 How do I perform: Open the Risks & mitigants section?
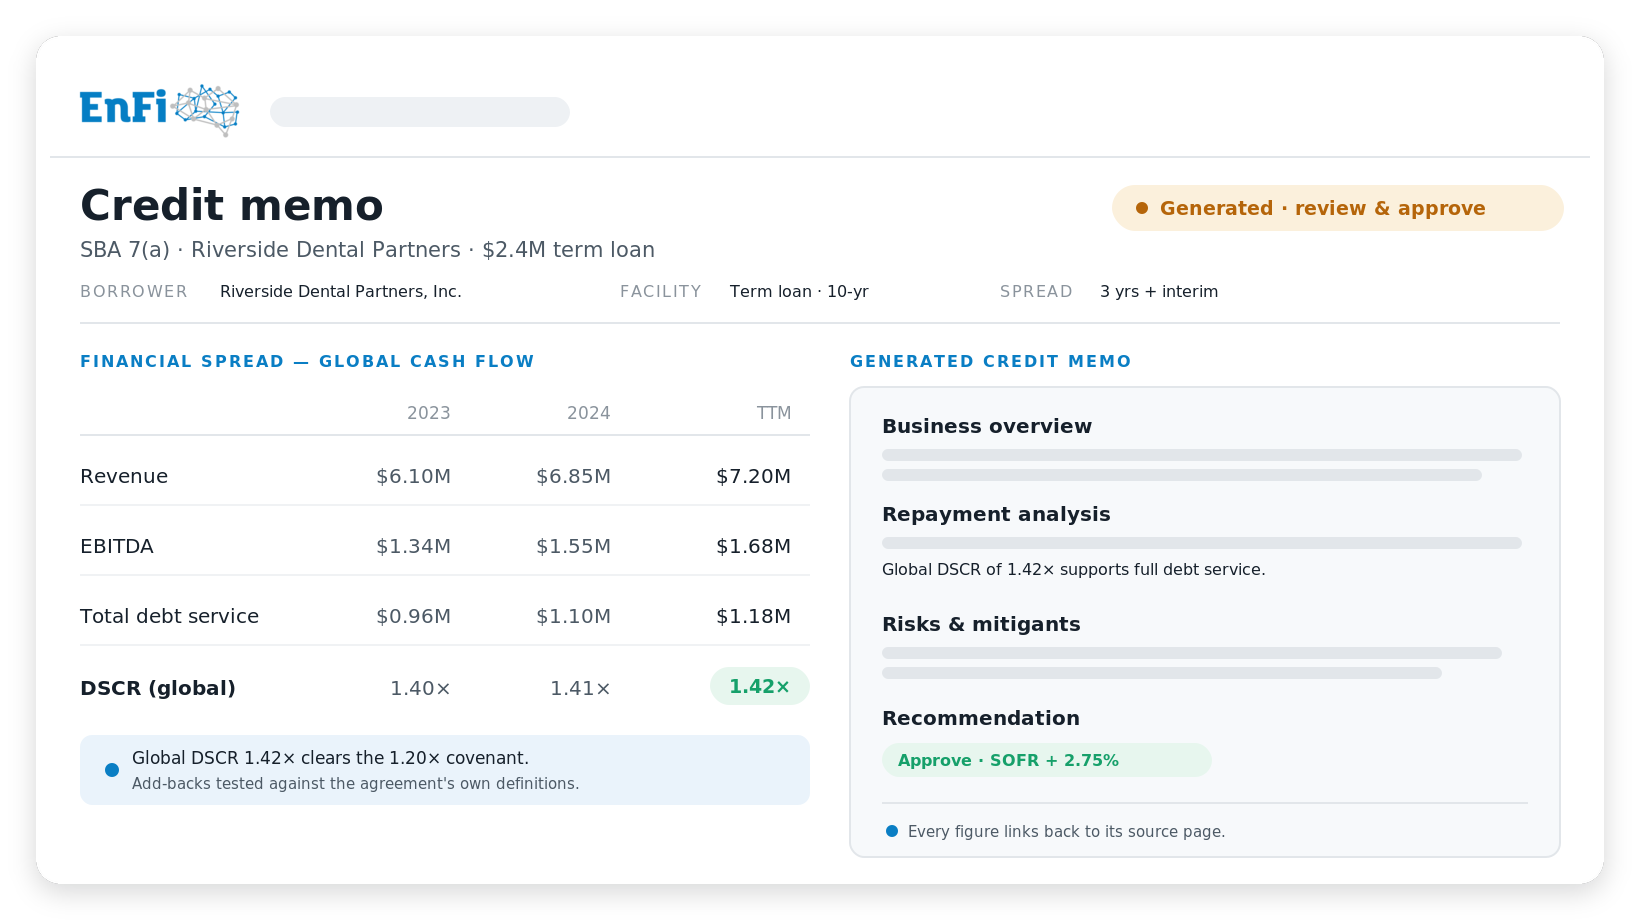click(x=981, y=624)
